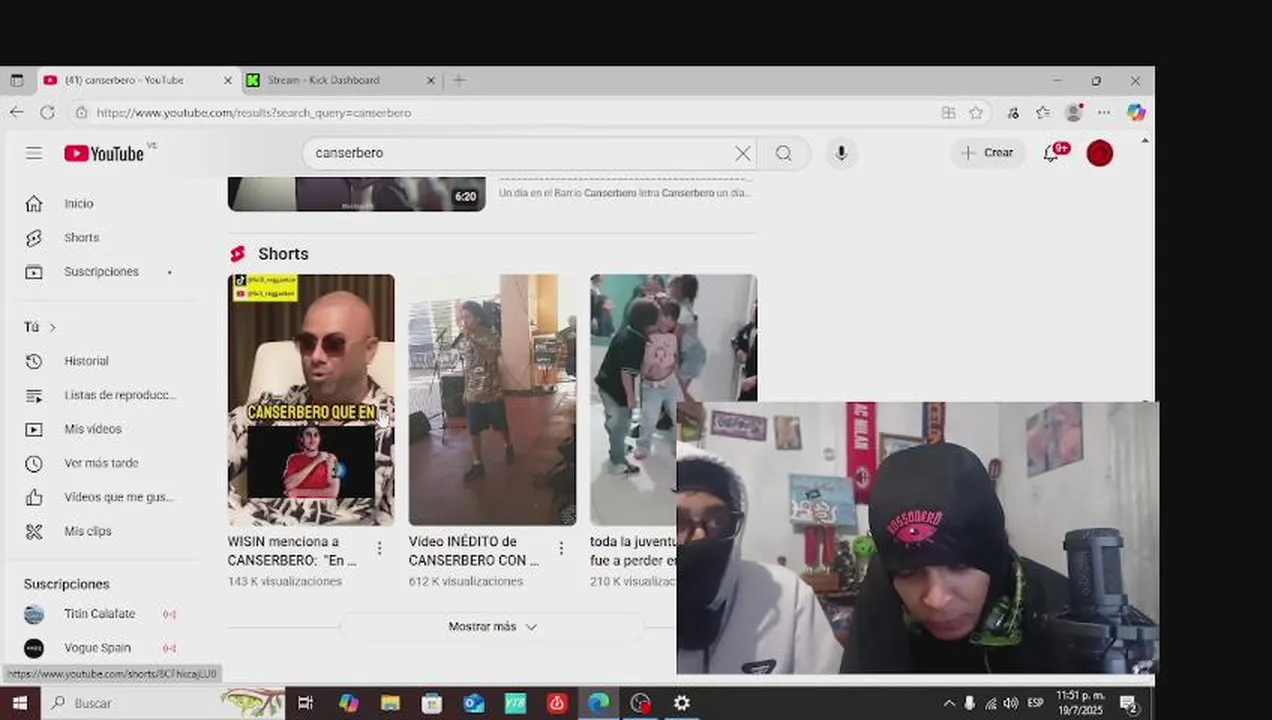Click the browser address bar URL
The width and height of the screenshot is (1272, 720).
[x=254, y=113]
